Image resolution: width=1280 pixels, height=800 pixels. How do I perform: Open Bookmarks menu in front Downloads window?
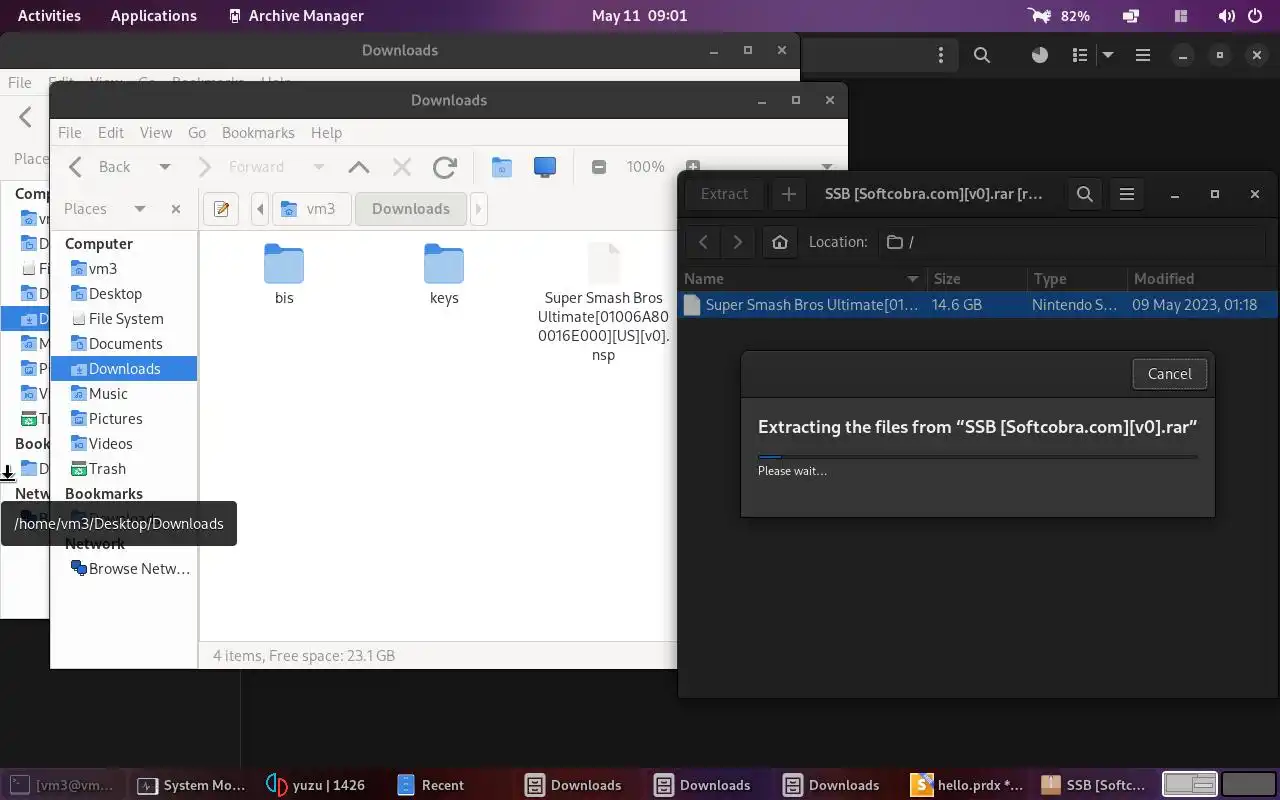(258, 132)
